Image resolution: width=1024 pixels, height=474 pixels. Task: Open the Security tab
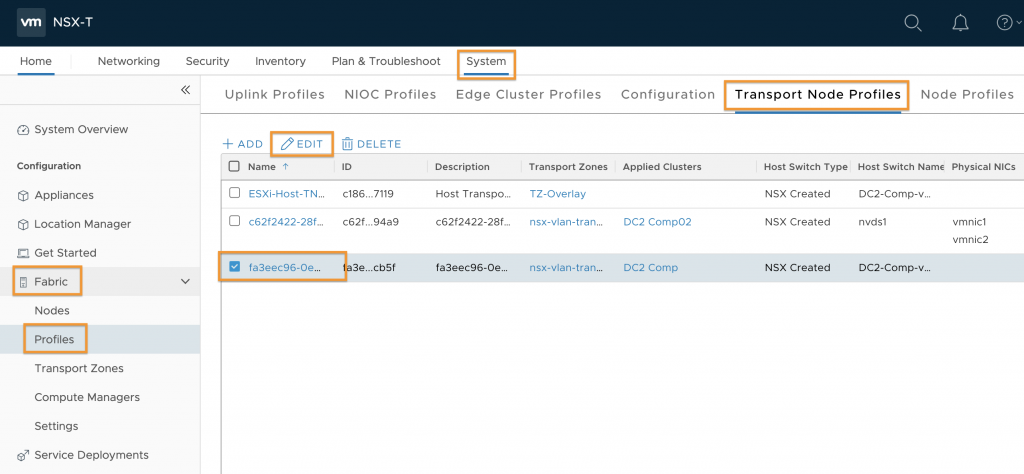207,61
